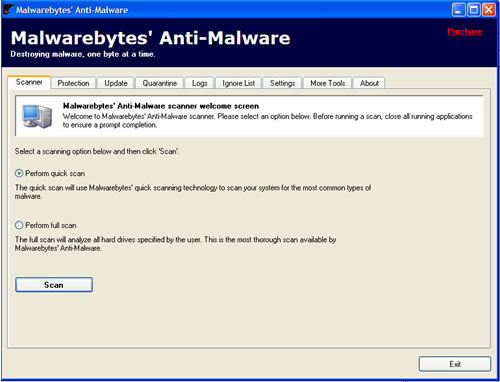Close the Malwarebytes window

click(489, 10)
